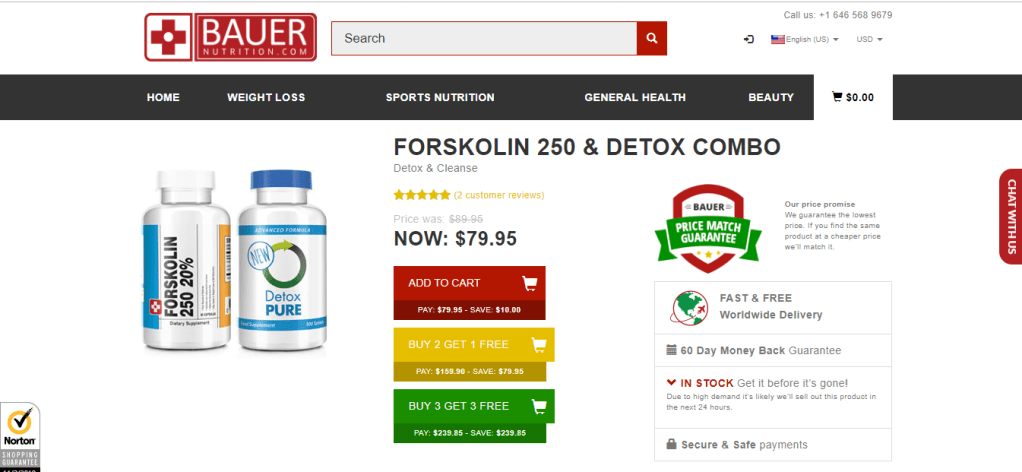Go to the General Health menu

pos(635,97)
